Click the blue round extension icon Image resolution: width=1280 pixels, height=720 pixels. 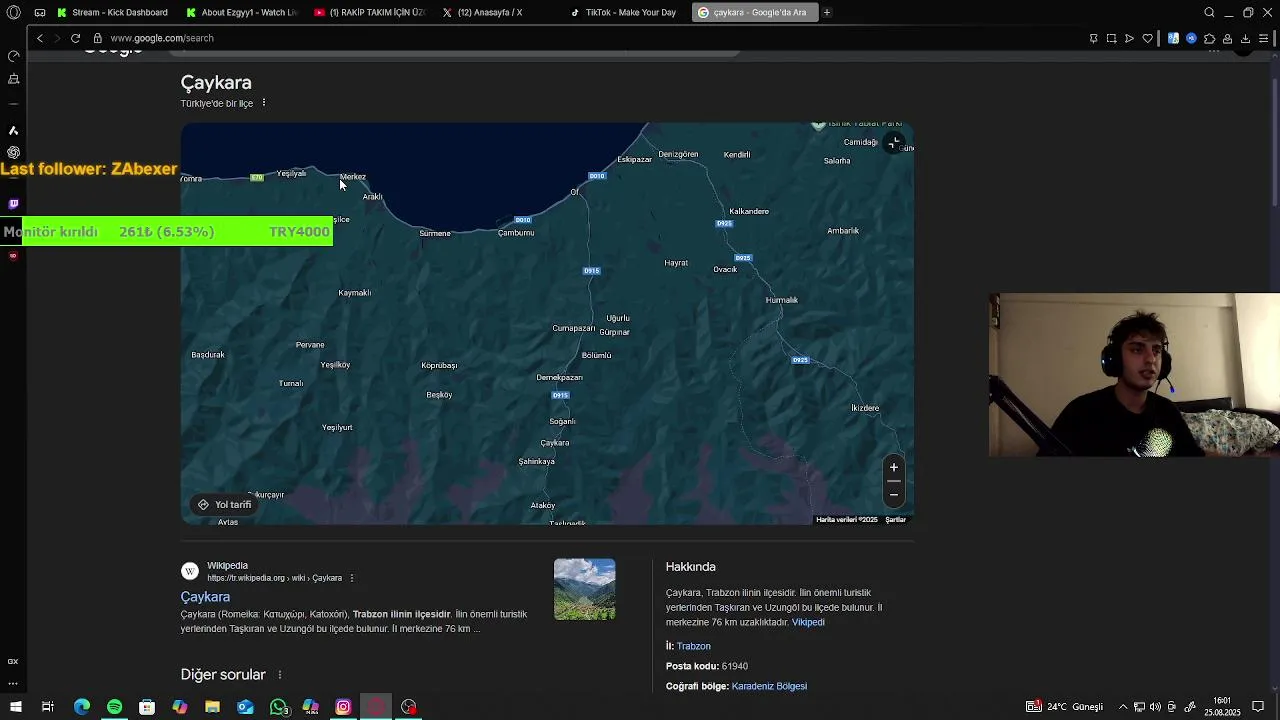coord(1191,38)
